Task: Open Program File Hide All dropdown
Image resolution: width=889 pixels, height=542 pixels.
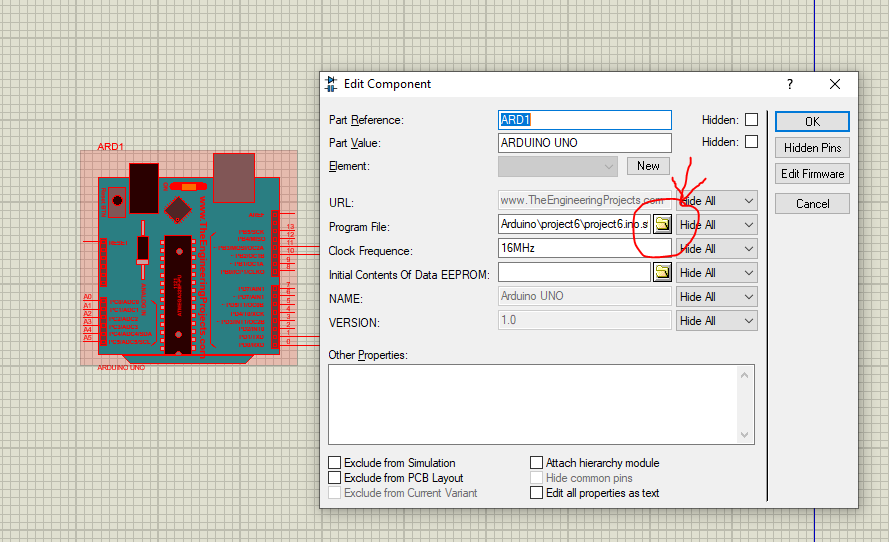Action: tap(717, 225)
